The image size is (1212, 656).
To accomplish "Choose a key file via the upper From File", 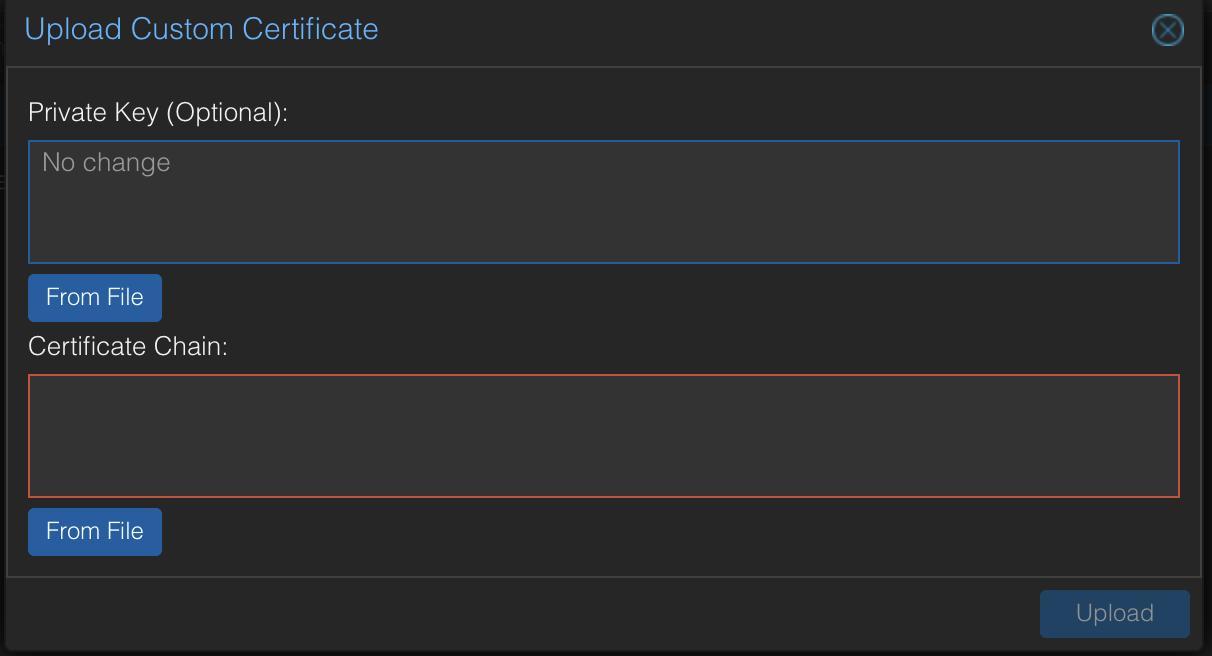I will (x=95, y=297).
